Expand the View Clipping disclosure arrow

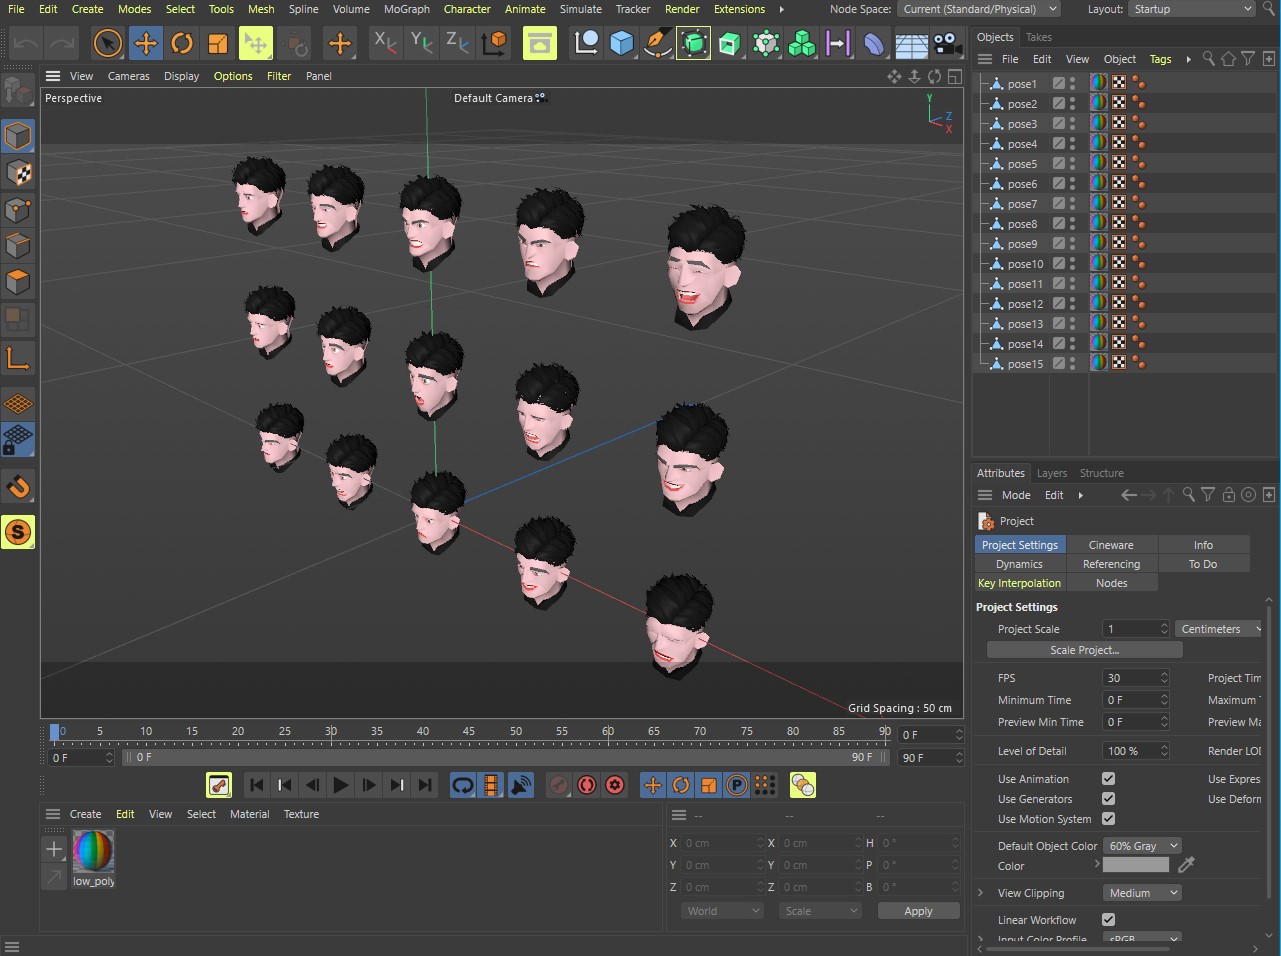981,893
